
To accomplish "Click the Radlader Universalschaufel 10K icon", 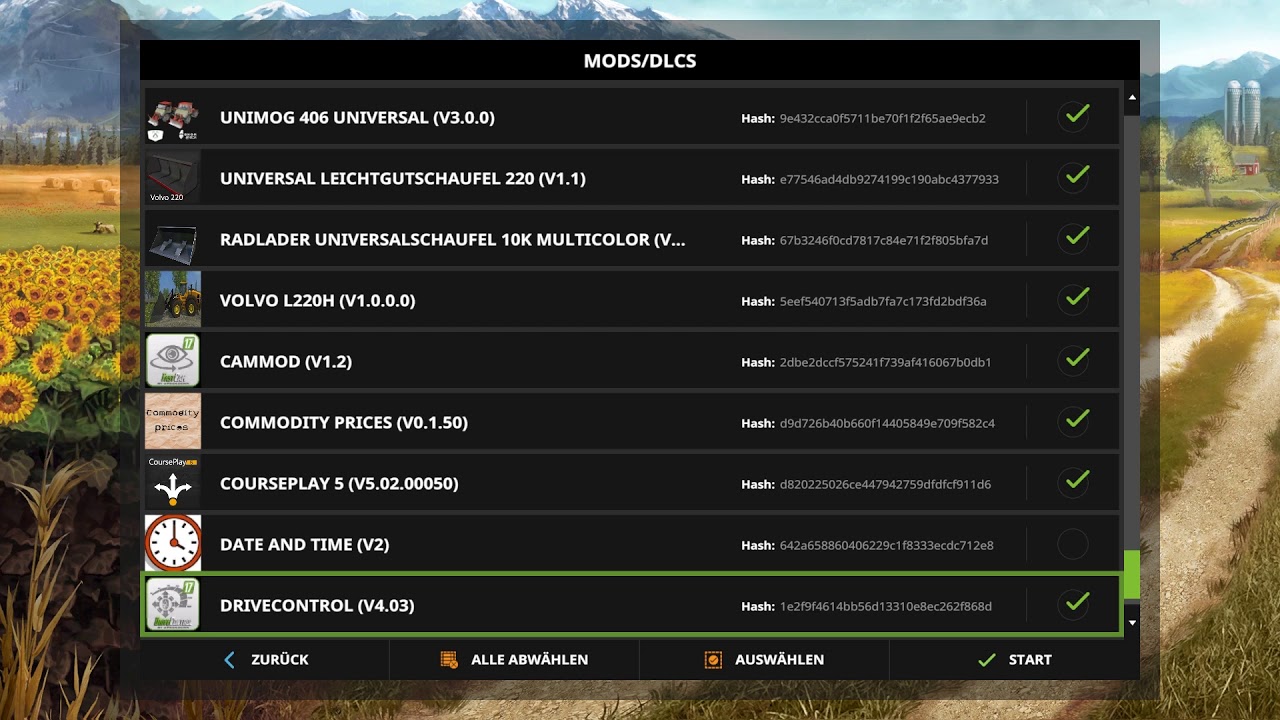I will click(173, 240).
